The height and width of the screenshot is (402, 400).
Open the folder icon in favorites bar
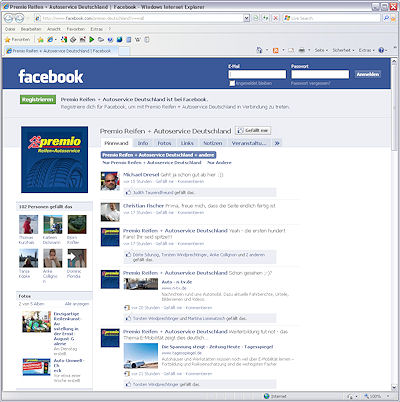(101, 40)
